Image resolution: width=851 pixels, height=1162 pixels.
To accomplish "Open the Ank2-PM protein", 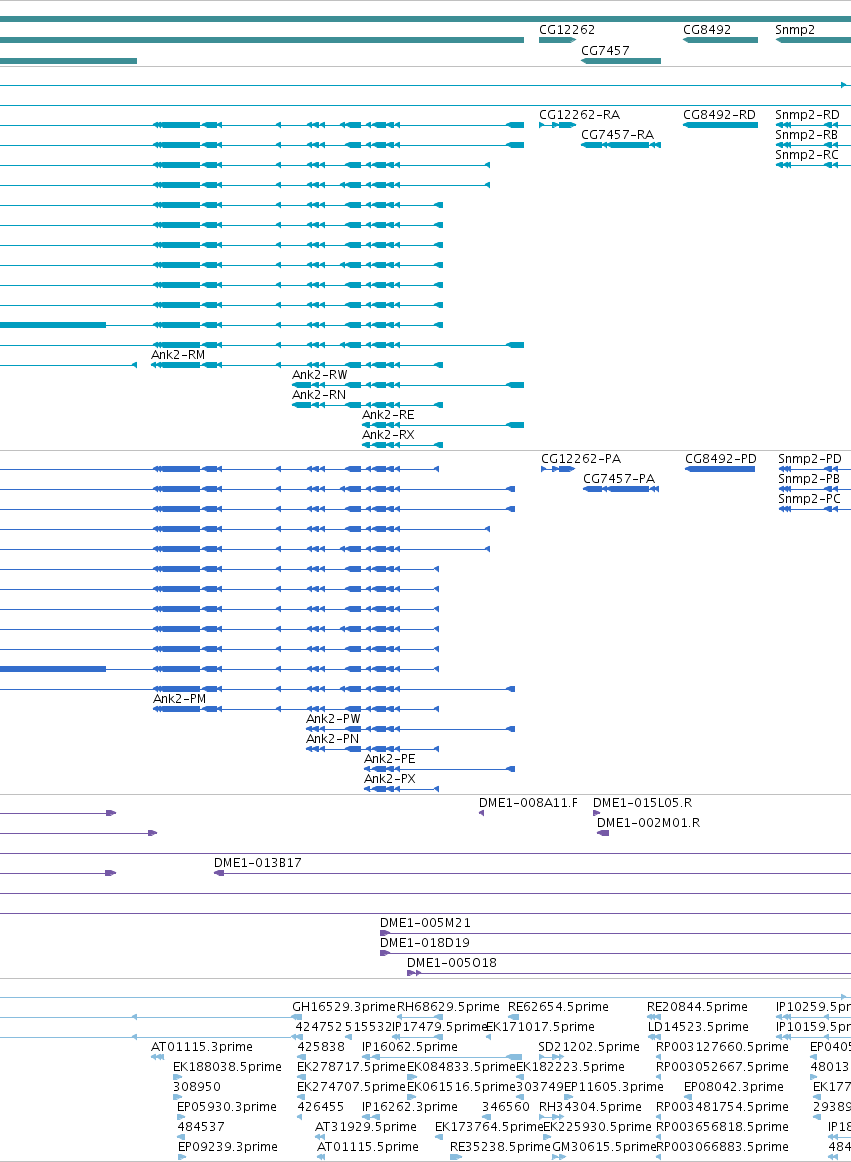I will pos(180,699).
